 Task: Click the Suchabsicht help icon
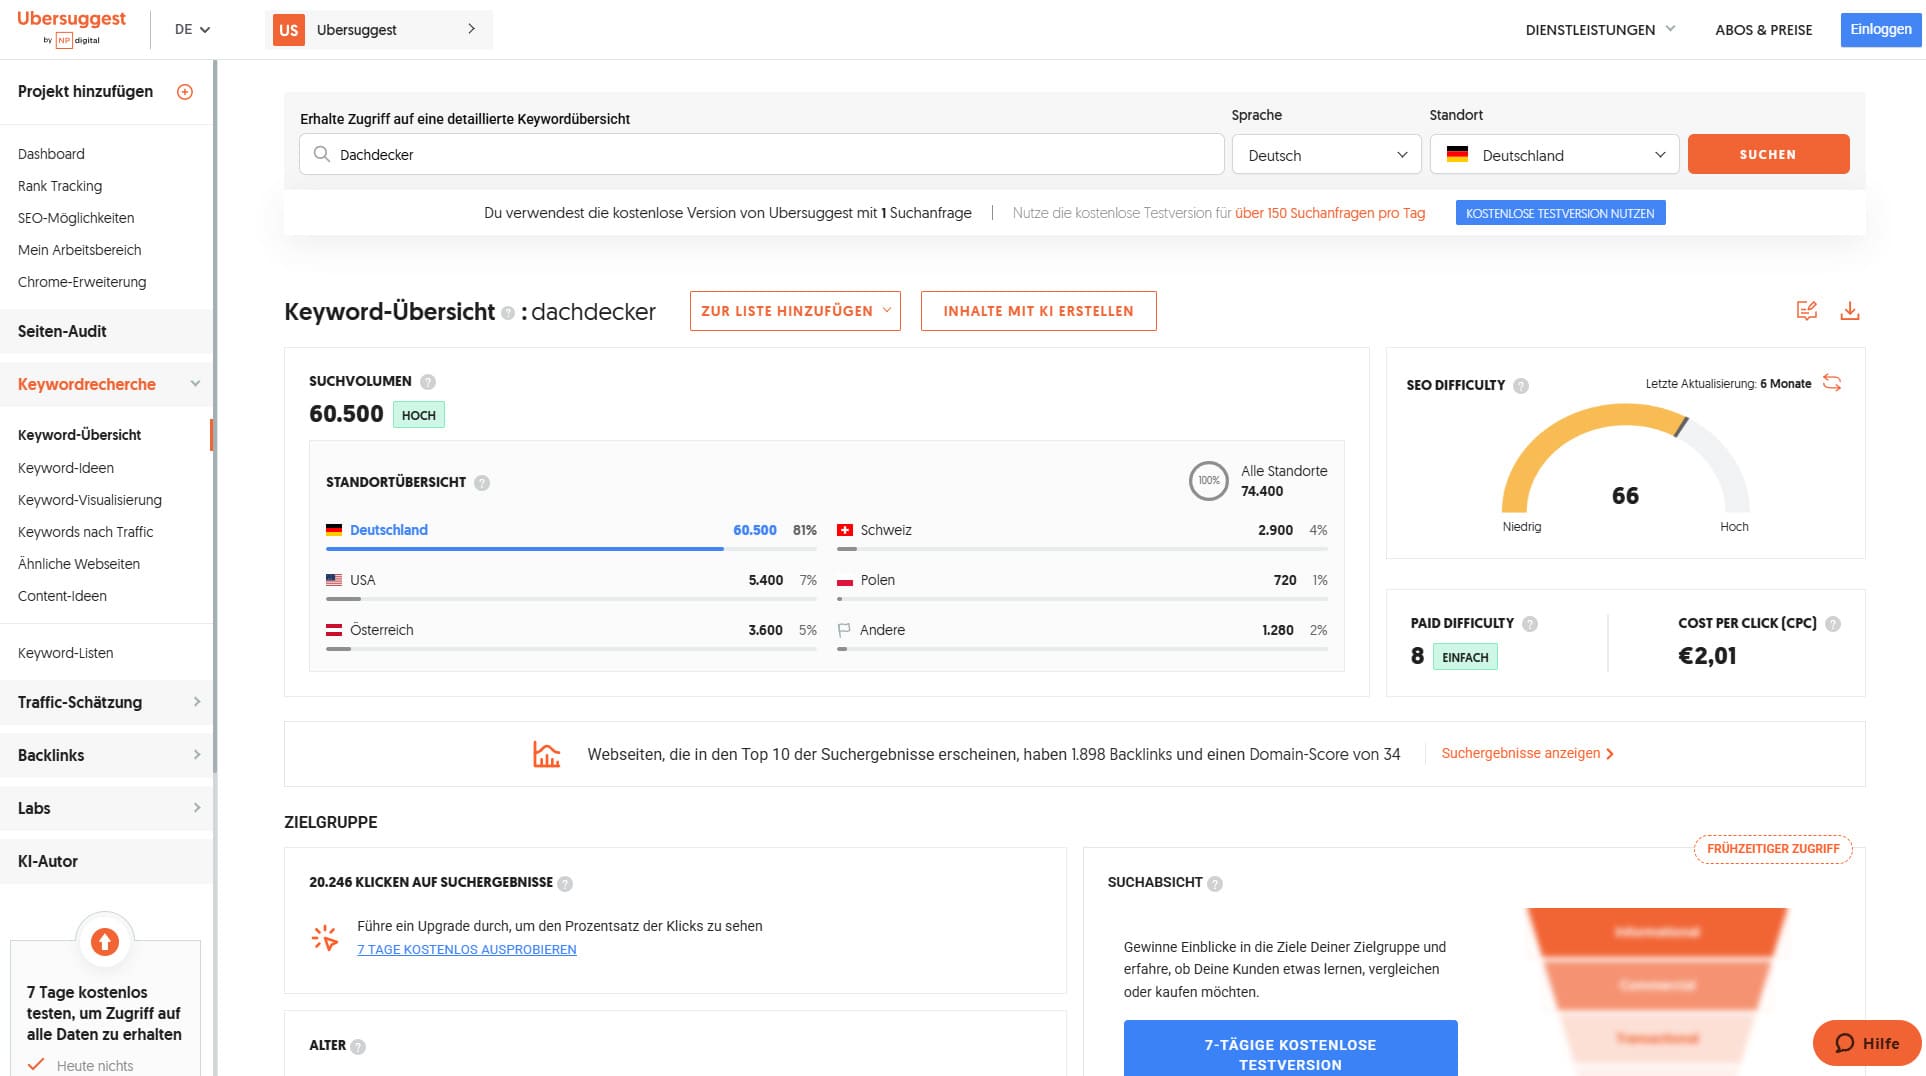[x=1215, y=884]
